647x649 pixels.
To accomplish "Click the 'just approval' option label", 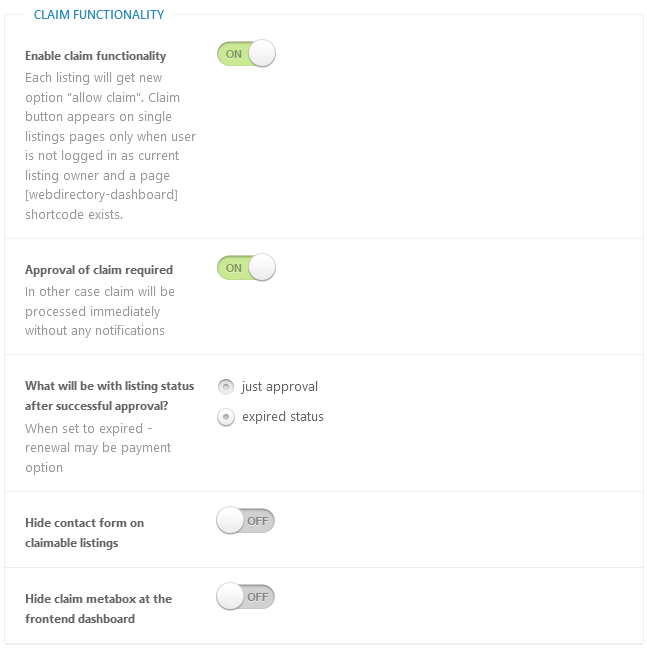I will point(280,387).
